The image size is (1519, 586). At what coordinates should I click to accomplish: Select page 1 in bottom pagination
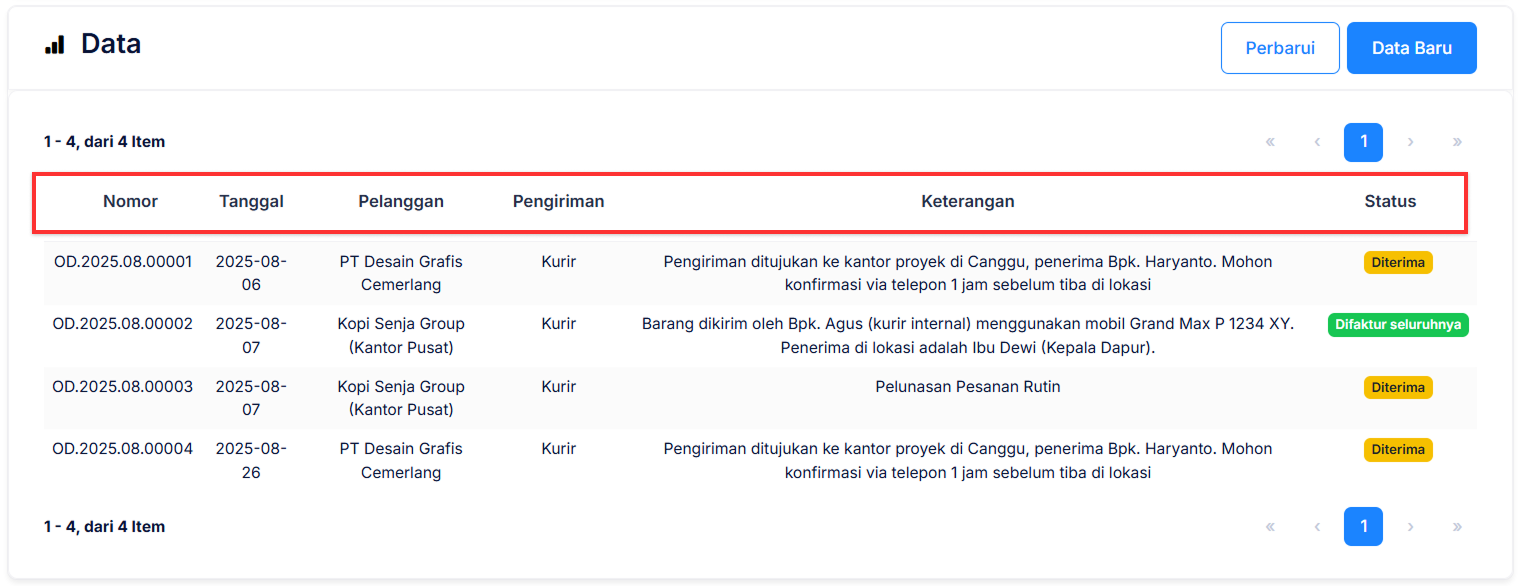click(1363, 526)
